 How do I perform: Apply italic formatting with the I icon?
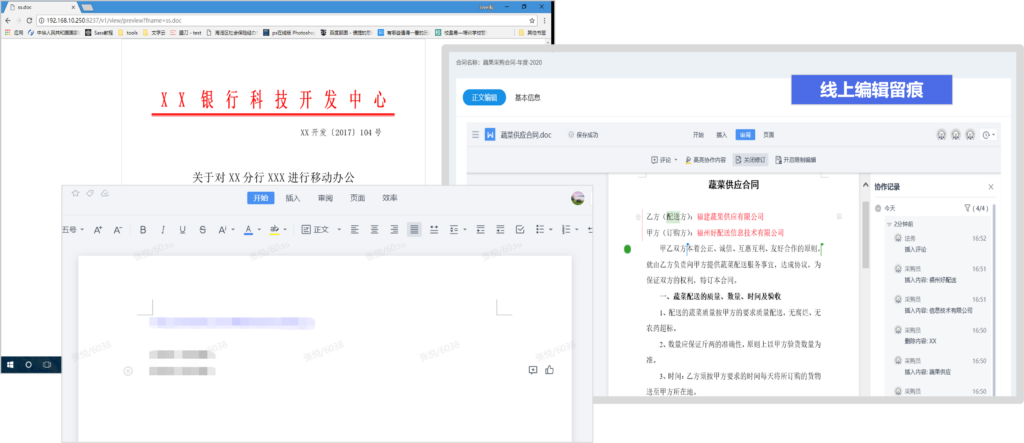pos(162,230)
